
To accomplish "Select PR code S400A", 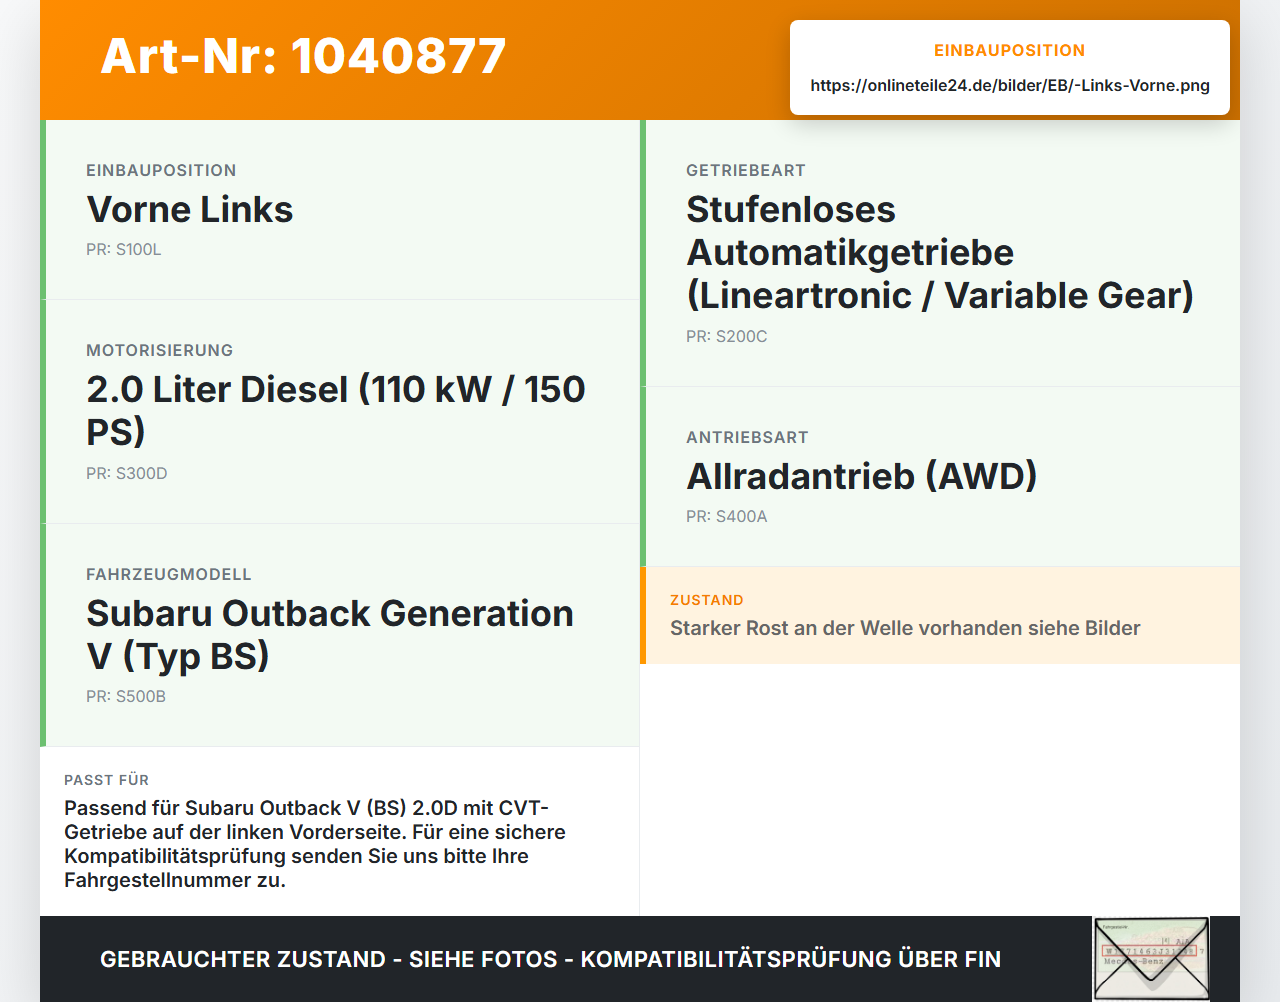I will click(x=727, y=517).
